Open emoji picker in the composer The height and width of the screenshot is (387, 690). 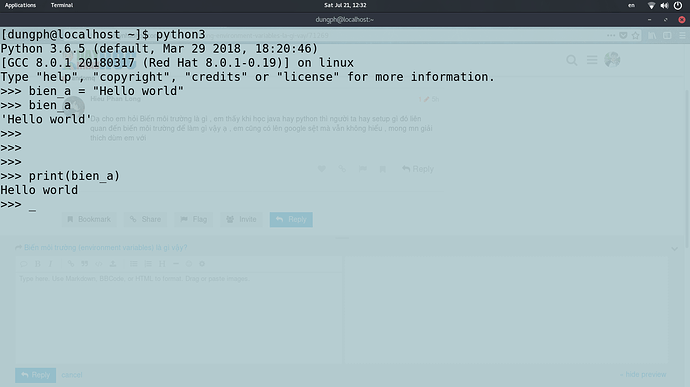pos(189,264)
